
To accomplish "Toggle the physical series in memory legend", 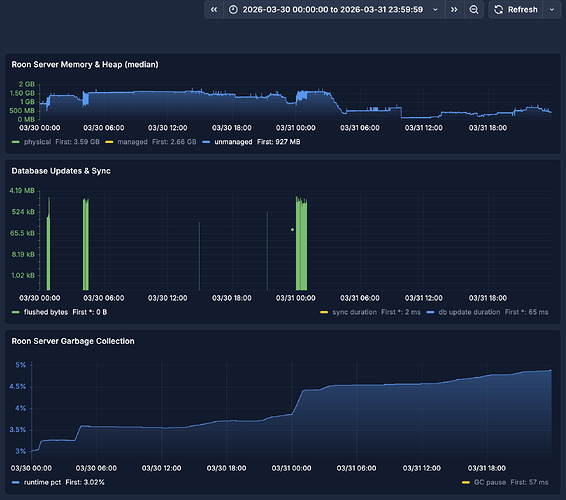I will (x=38, y=142).
